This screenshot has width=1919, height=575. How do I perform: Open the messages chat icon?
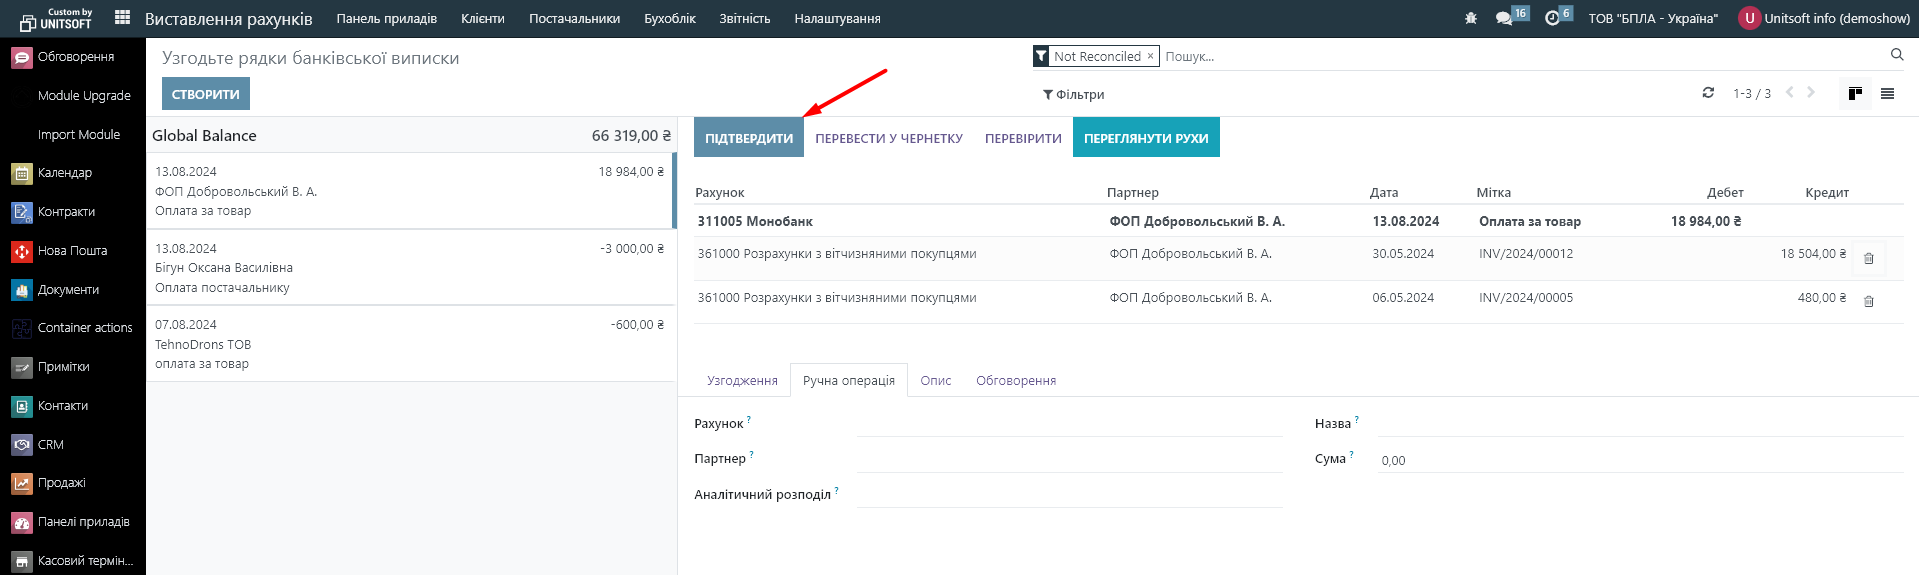point(1504,18)
